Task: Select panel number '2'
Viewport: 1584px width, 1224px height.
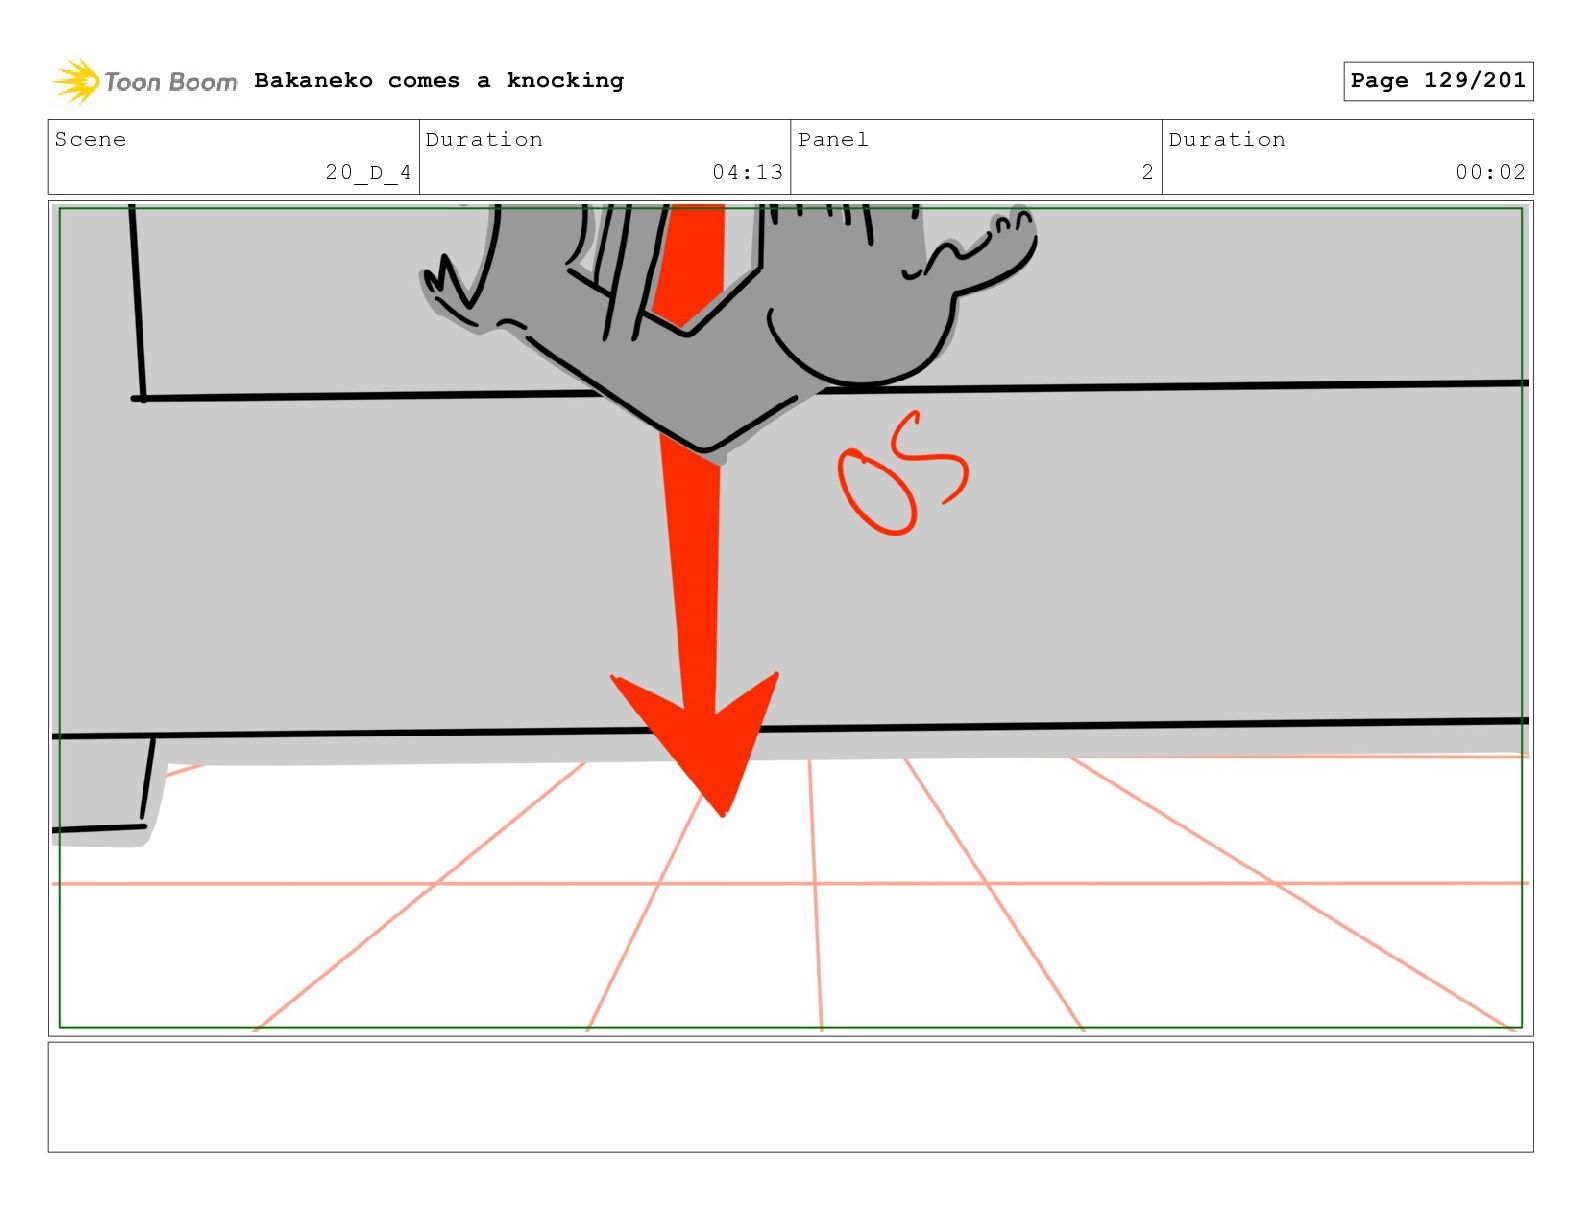Action: pyautogui.click(x=1148, y=172)
